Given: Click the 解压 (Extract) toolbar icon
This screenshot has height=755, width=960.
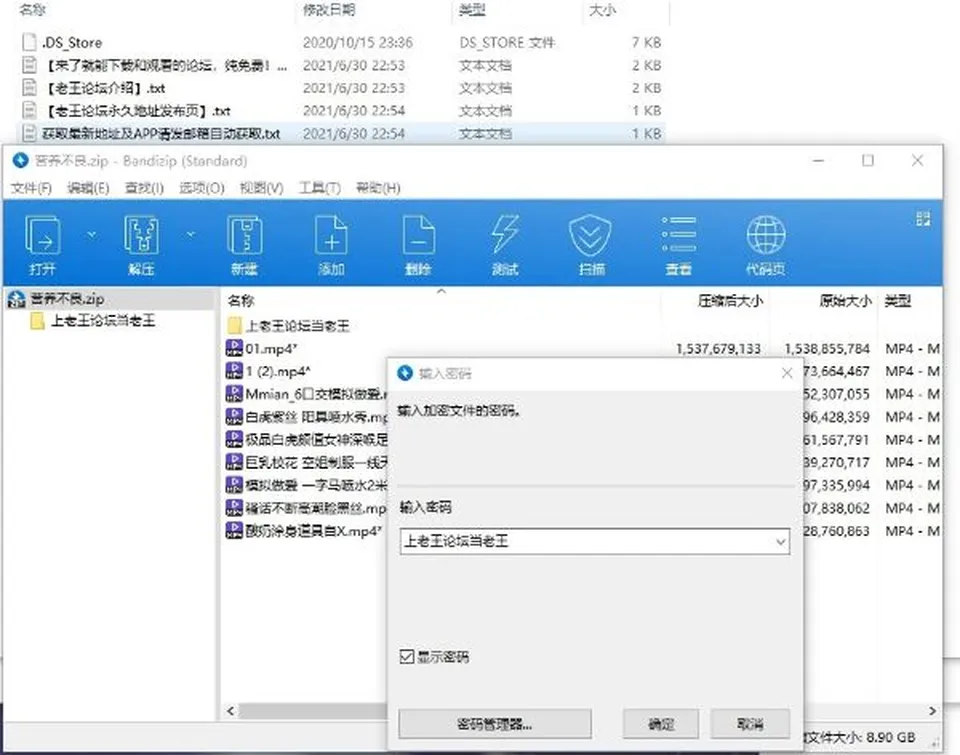Looking at the screenshot, I should coord(141,236).
